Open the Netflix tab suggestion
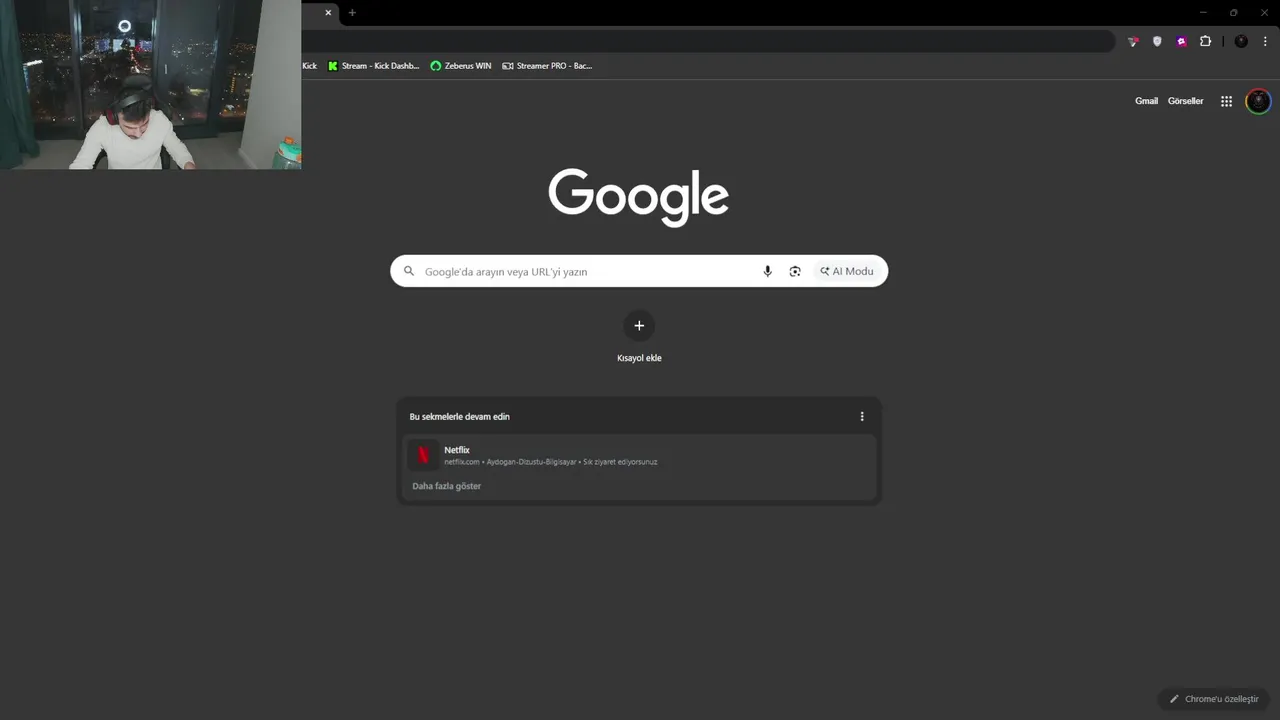The width and height of the screenshot is (1280, 720). pos(639,455)
